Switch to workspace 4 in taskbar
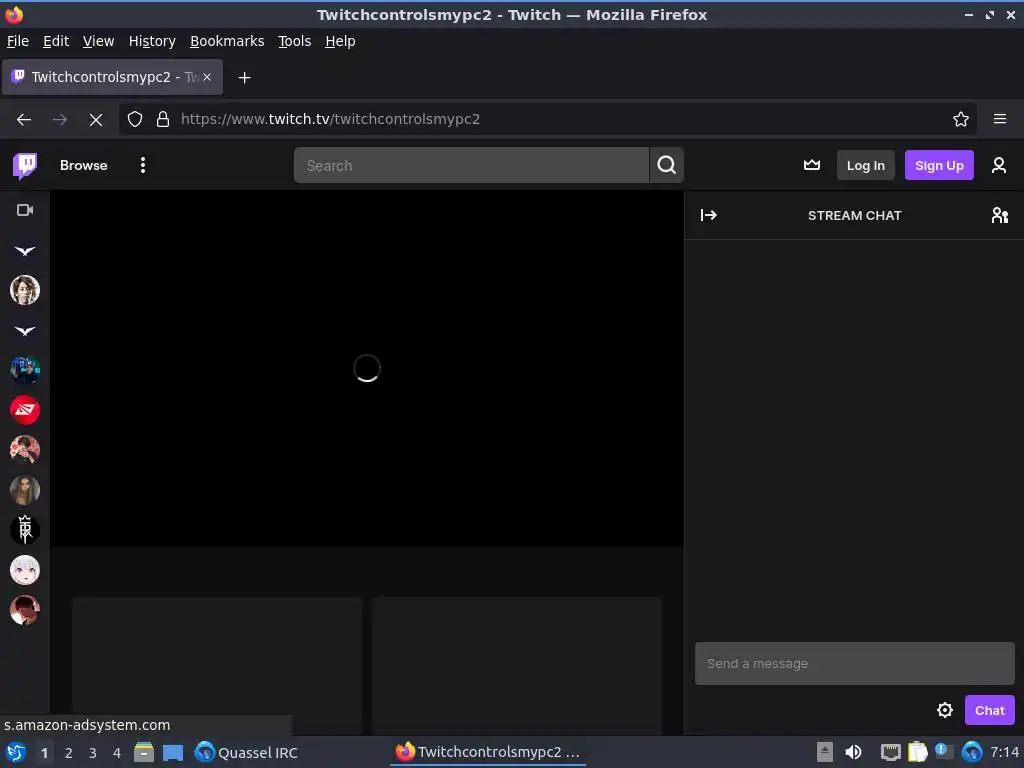 coord(117,753)
